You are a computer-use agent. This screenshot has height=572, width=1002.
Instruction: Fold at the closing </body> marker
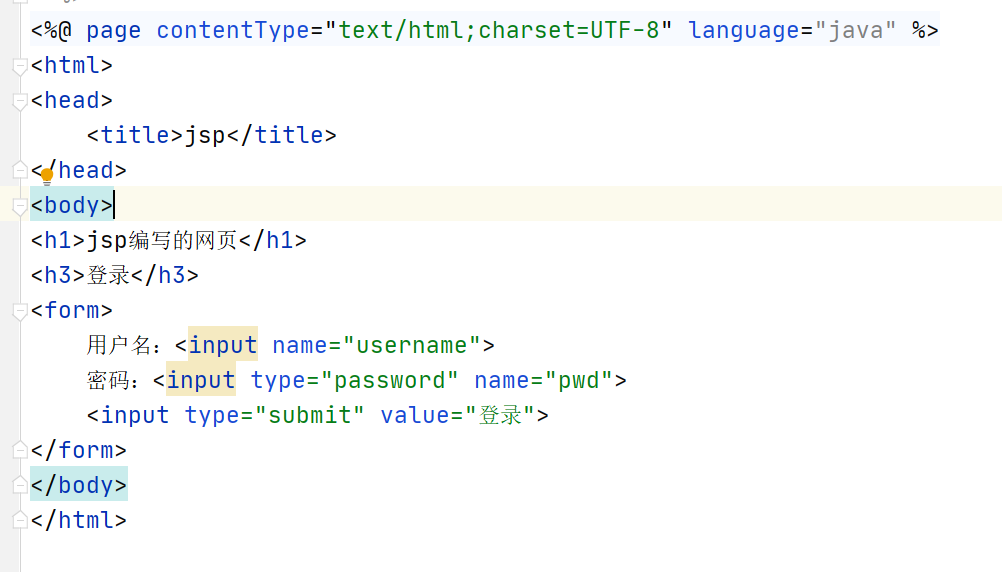click(20, 484)
